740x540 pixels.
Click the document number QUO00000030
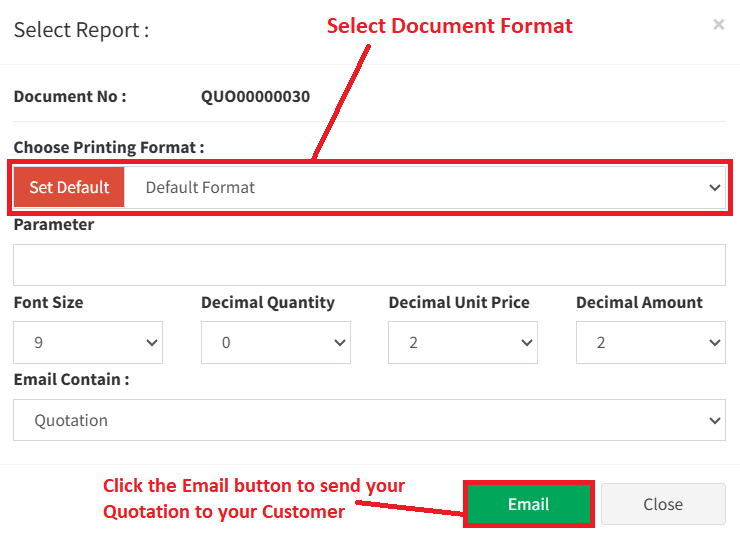pyautogui.click(x=256, y=97)
